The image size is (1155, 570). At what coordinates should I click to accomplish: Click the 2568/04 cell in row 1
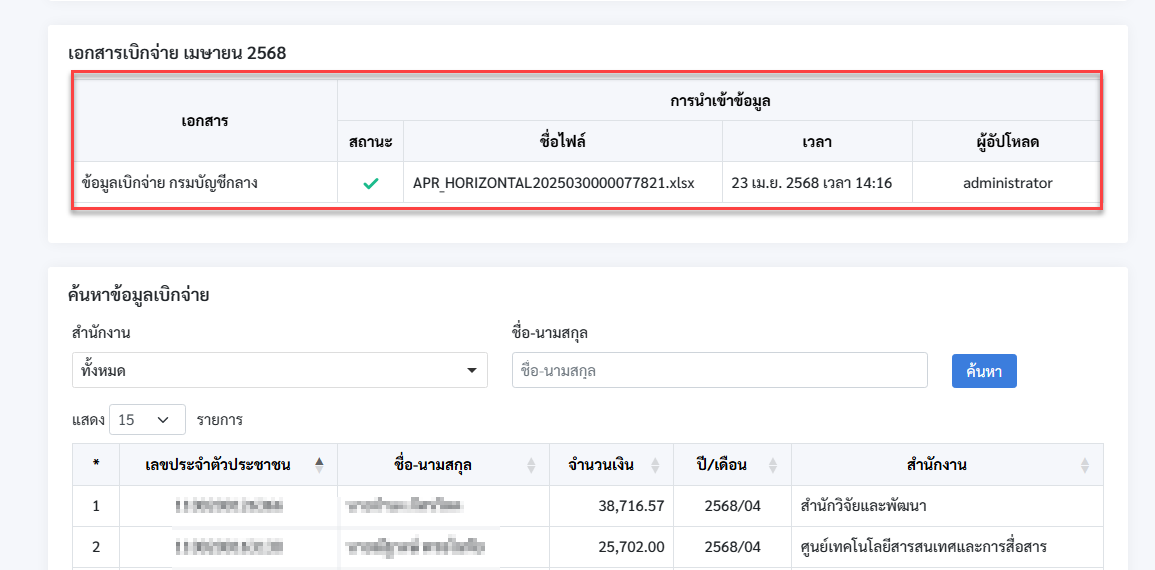pyautogui.click(x=732, y=507)
